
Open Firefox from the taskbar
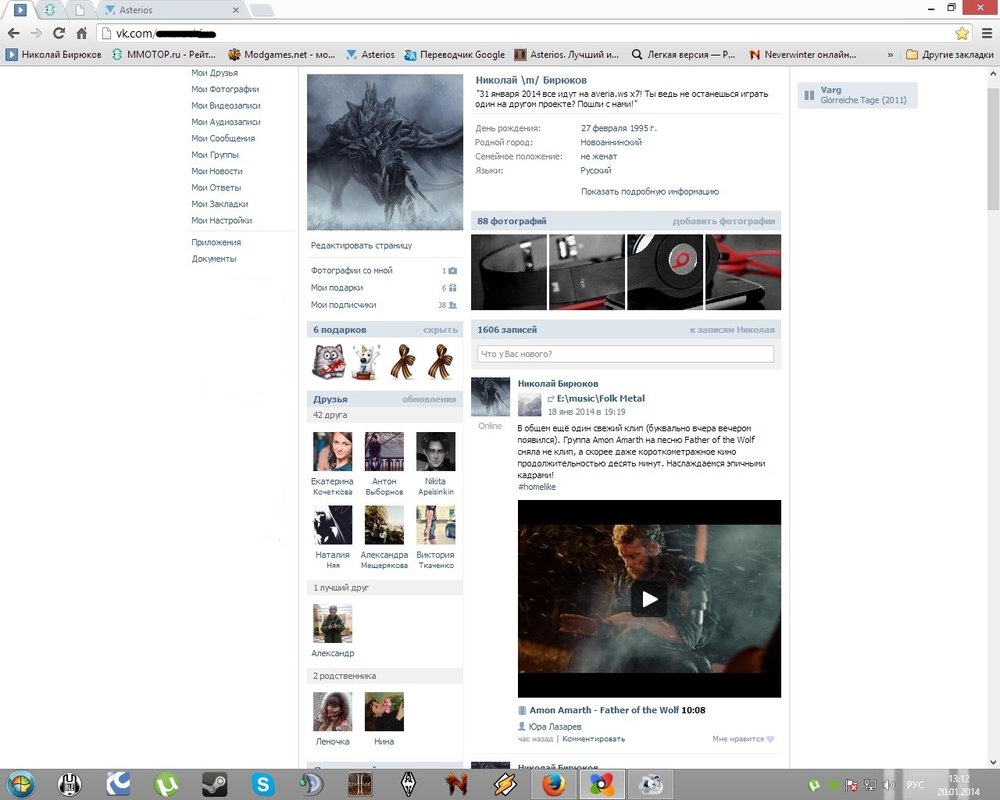[x=554, y=784]
